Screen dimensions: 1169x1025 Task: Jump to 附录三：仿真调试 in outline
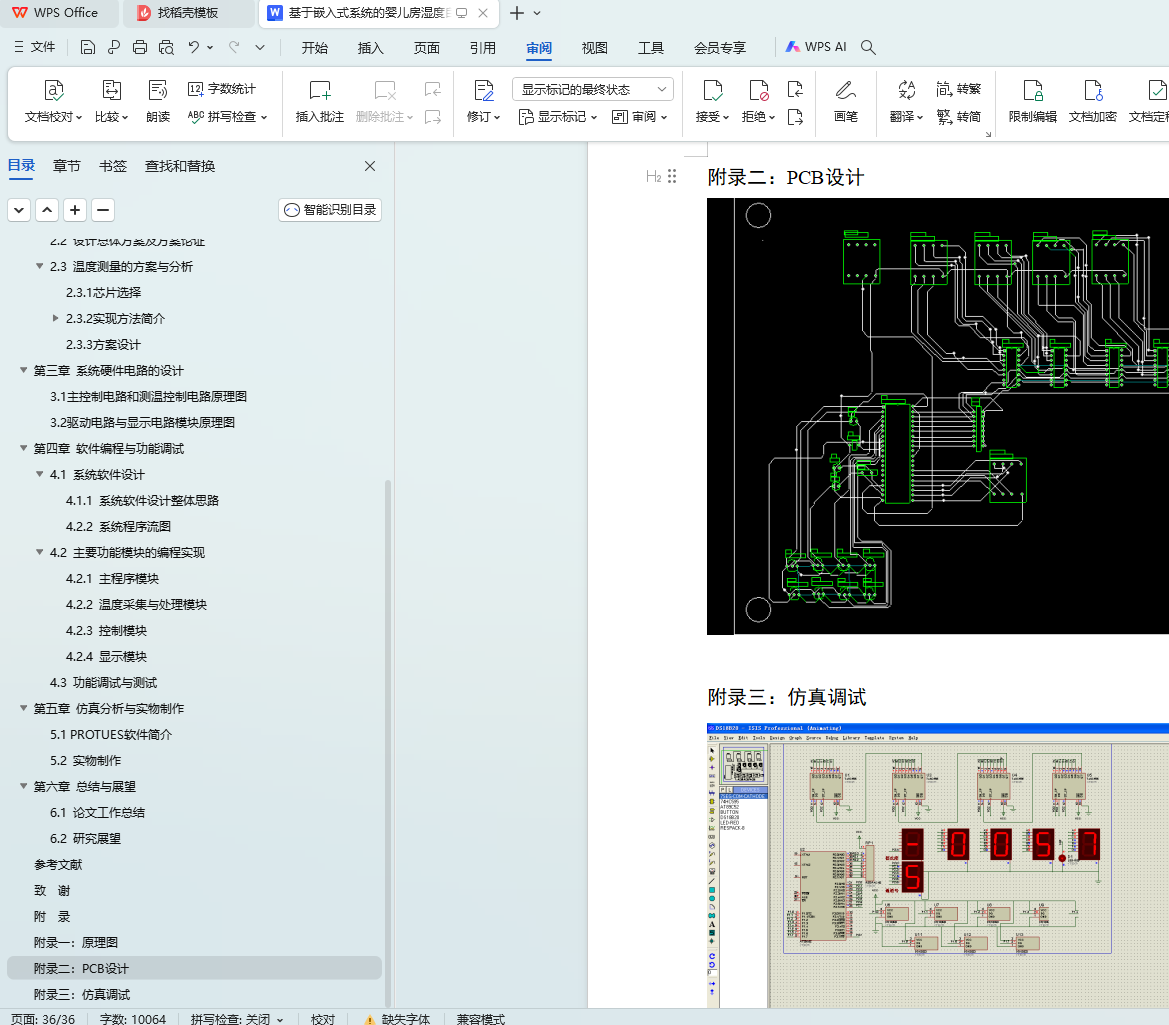(x=82, y=994)
